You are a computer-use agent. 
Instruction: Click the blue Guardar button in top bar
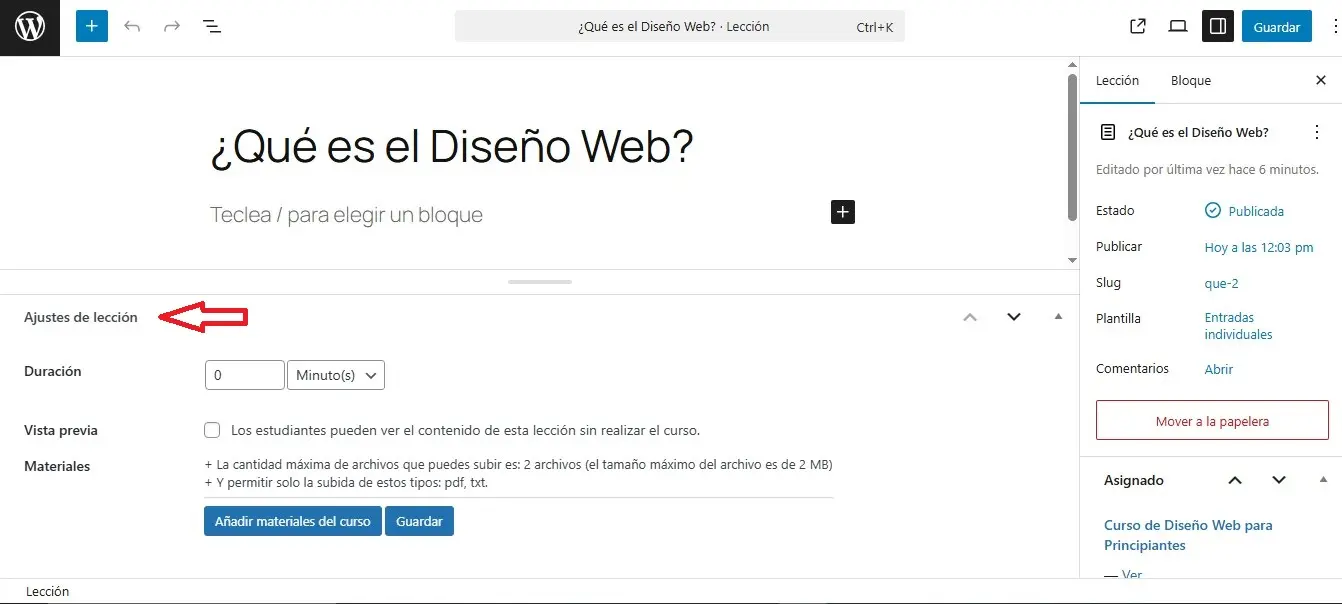pyautogui.click(x=1277, y=27)
